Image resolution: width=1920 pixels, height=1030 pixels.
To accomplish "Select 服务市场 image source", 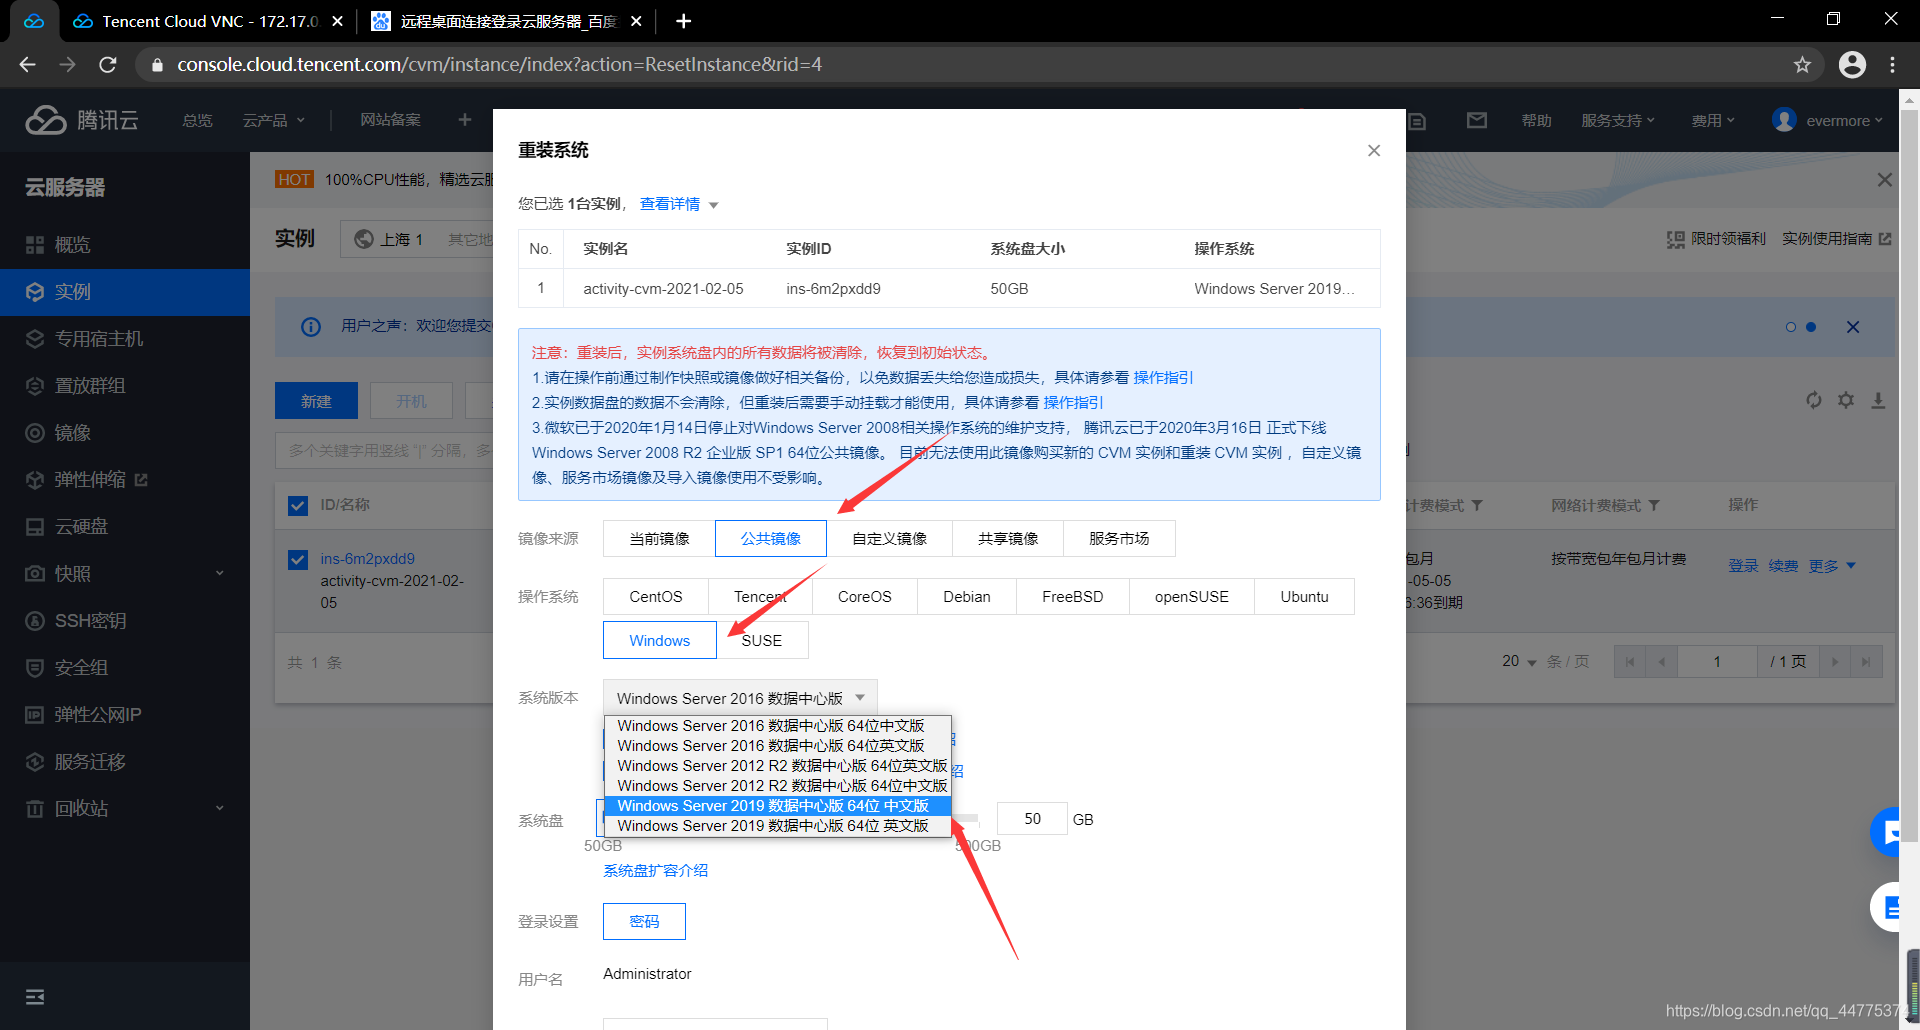I will click(1119, 538).
